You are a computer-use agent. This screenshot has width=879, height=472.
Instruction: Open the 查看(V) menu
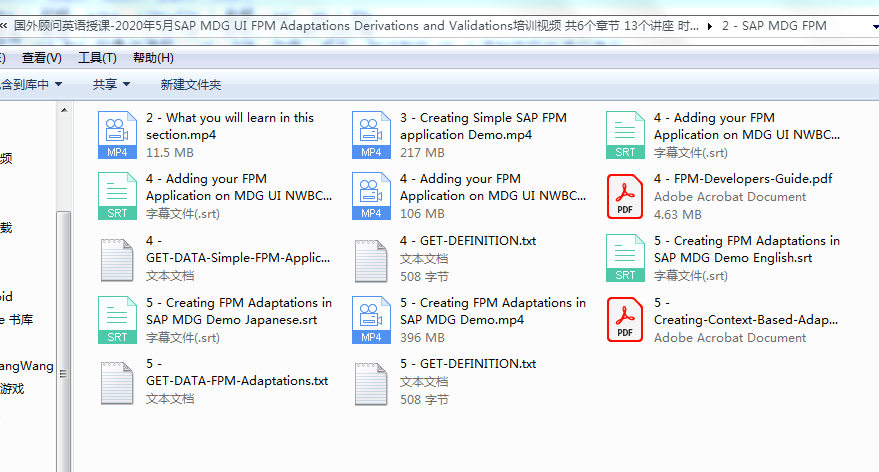(x=41, y=58)
